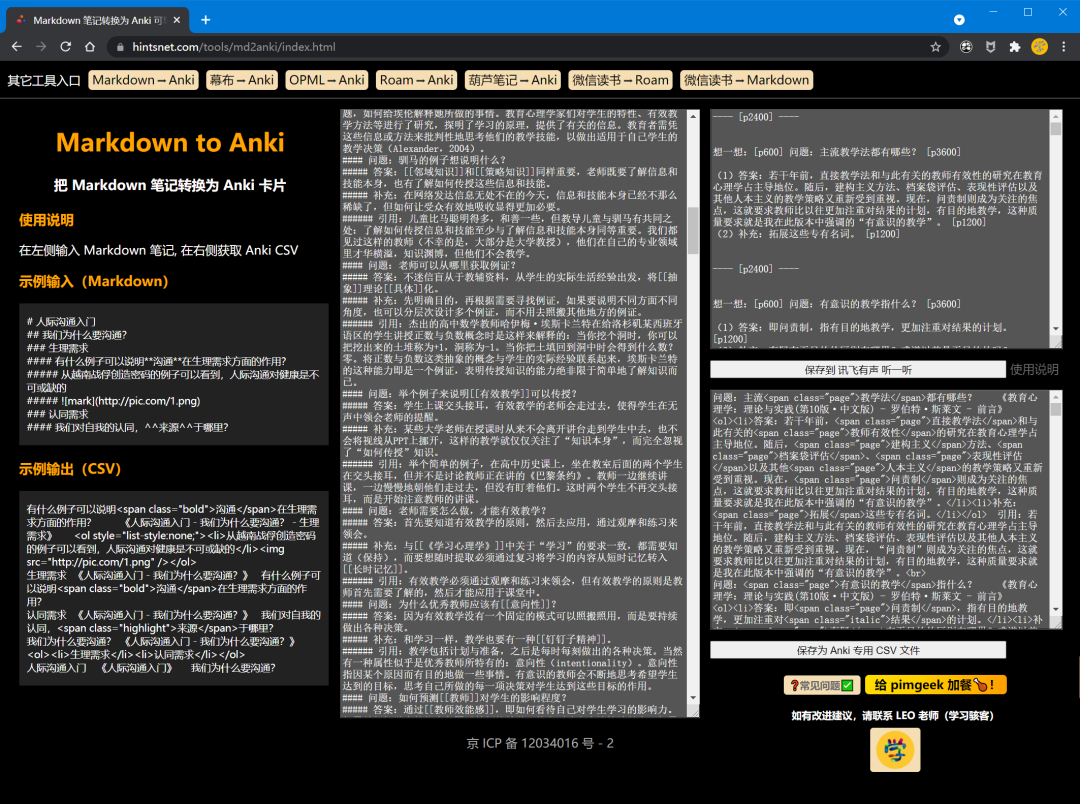This screenshot has height=804, width=1080.
Task: Open the Chrome three-dot menu
Action: tap(1063, 47)
